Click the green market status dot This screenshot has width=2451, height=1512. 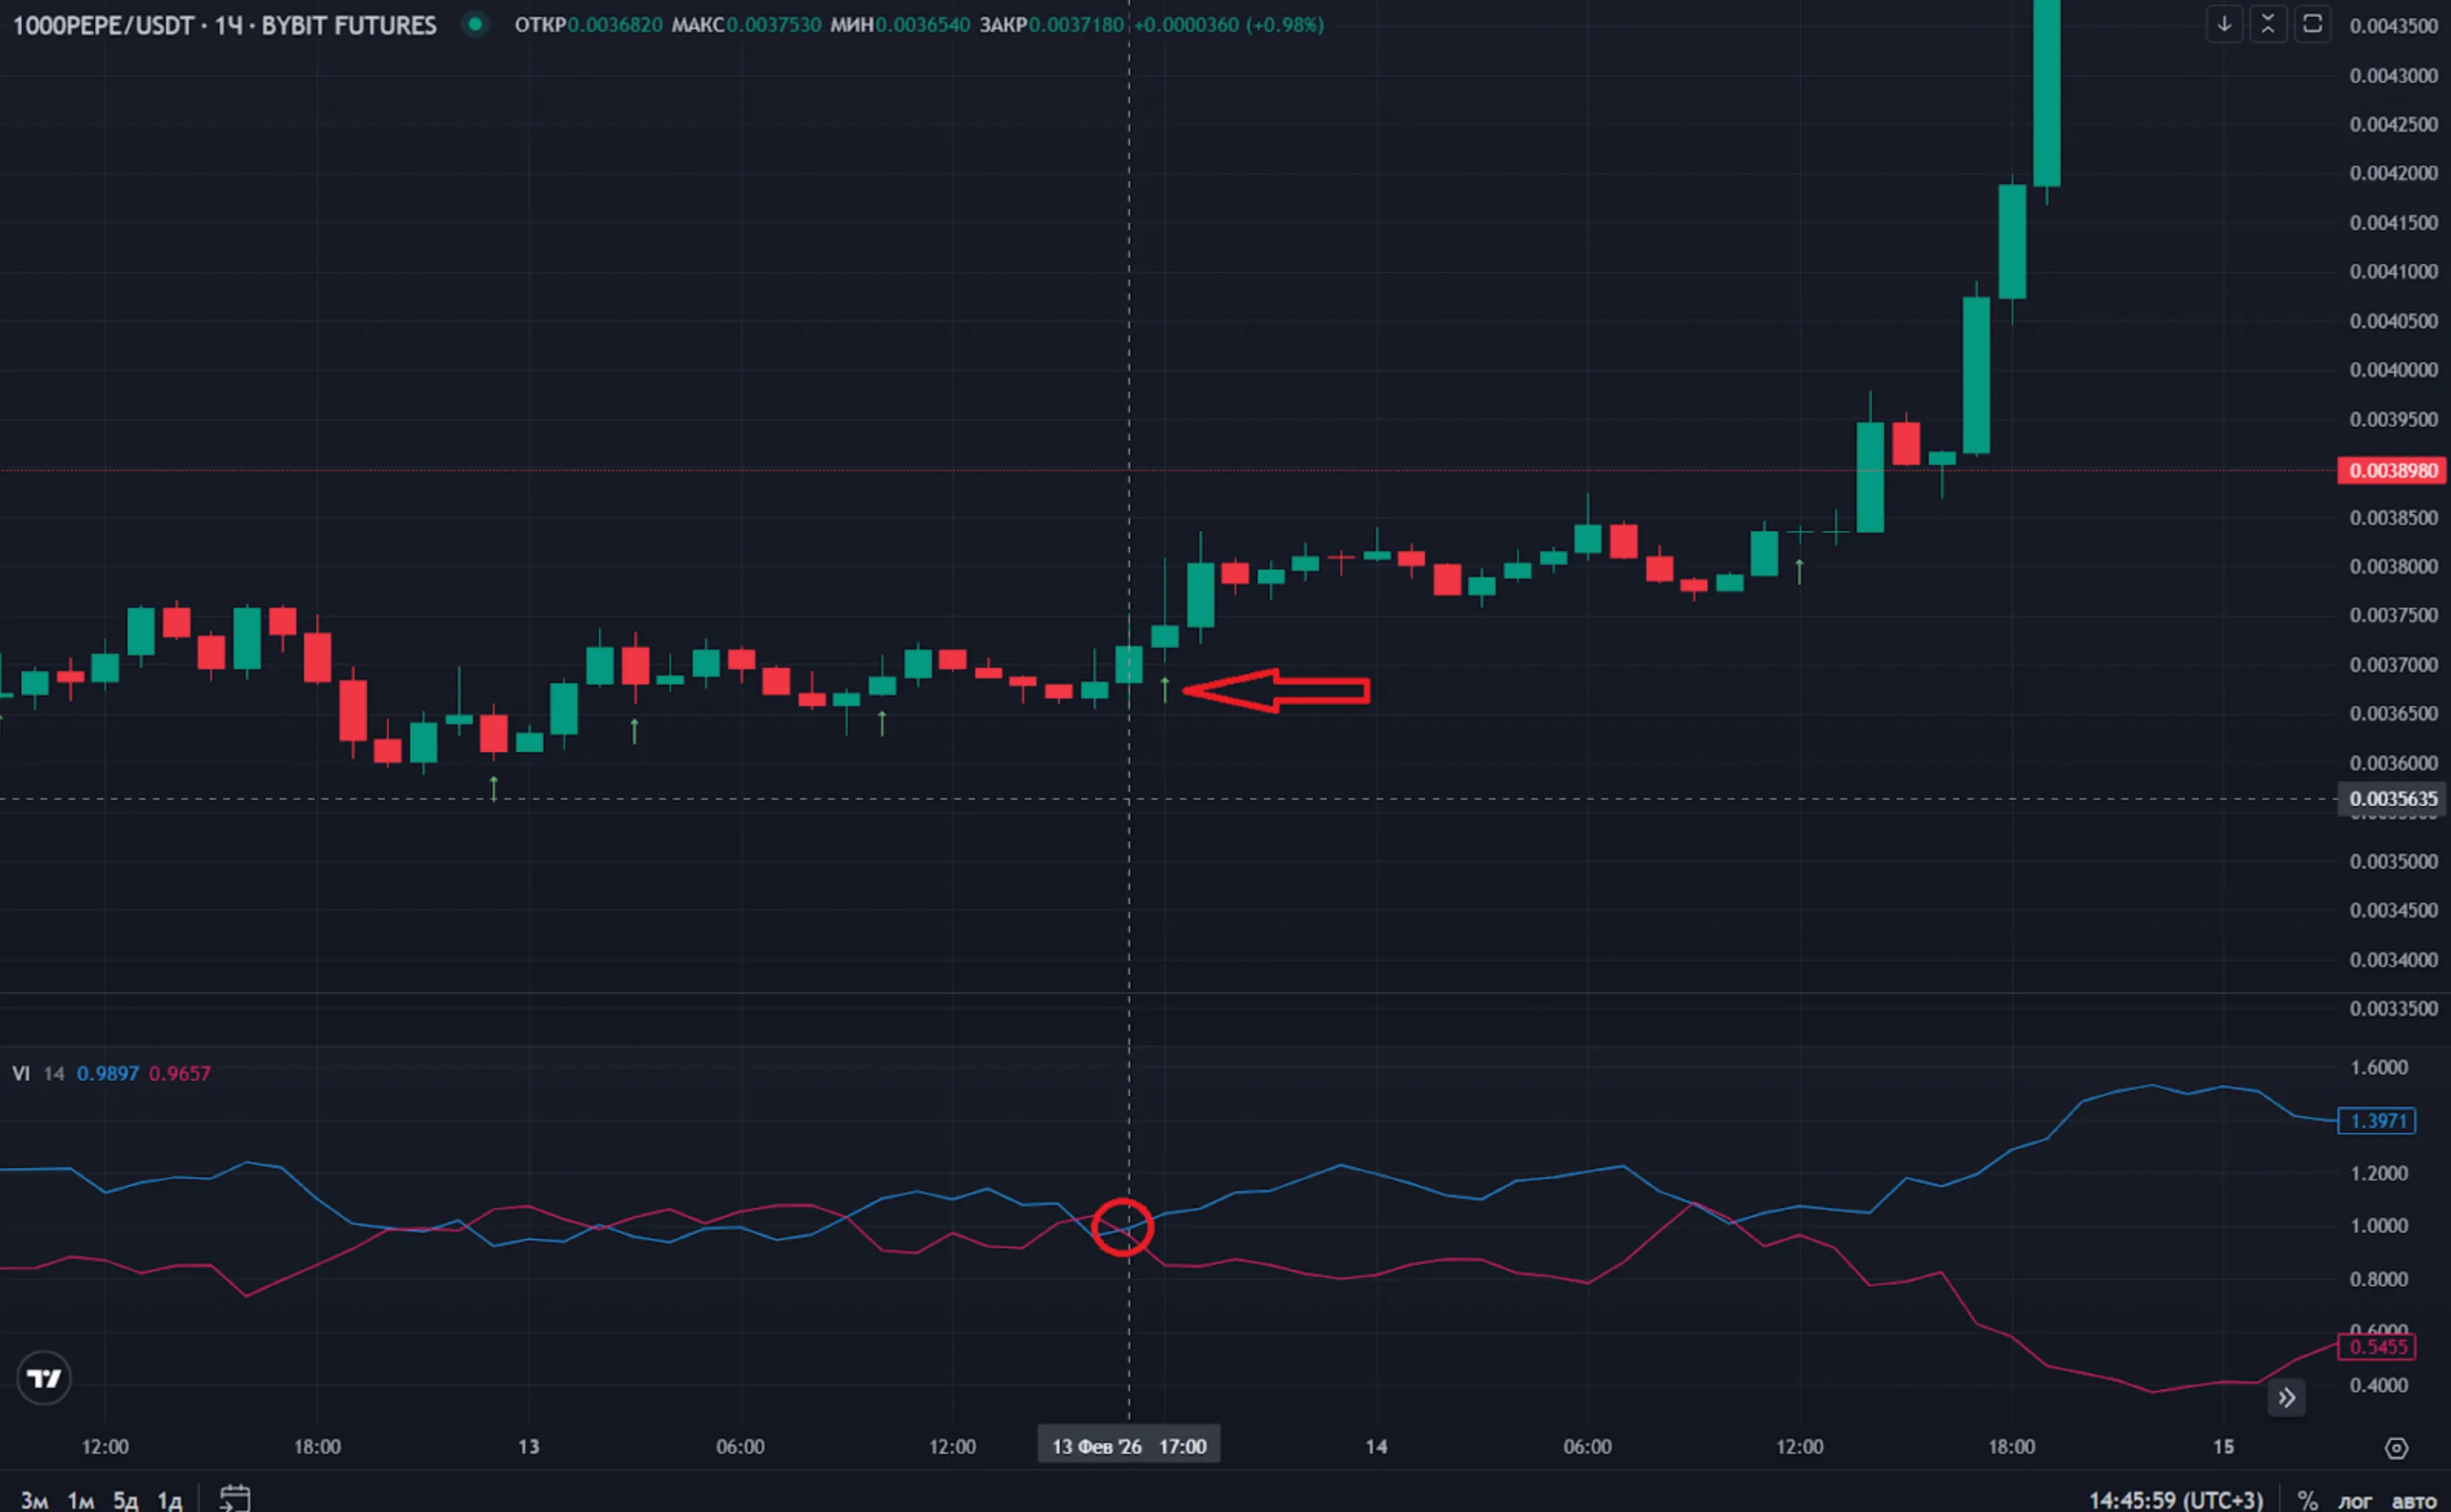point(476,24)
